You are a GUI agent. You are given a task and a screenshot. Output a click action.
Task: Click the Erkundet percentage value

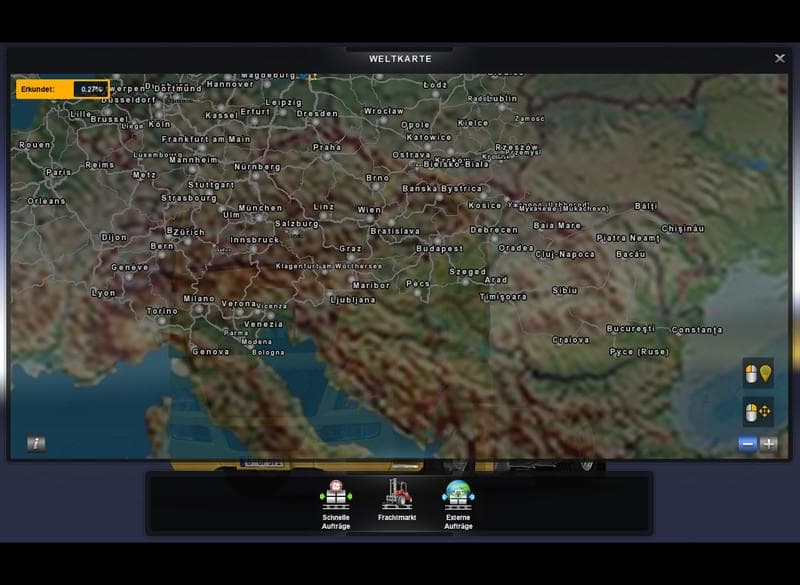coord(91,89)
